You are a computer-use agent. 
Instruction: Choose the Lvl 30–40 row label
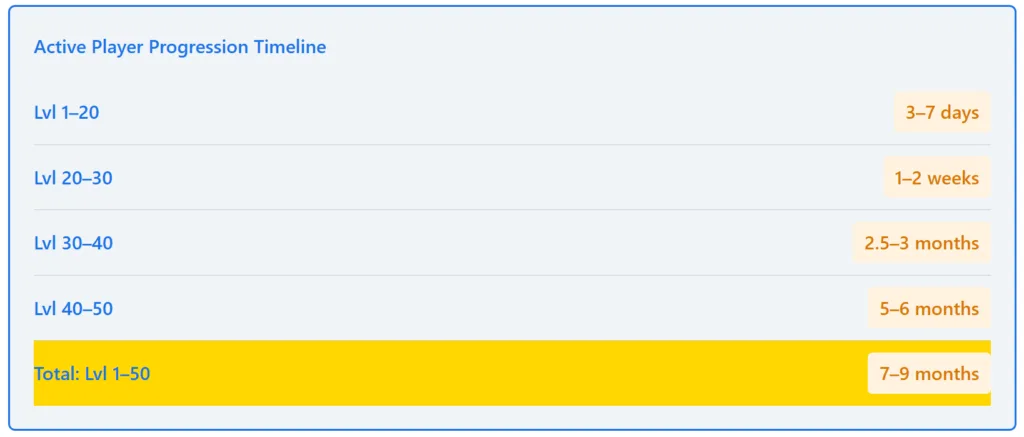point(73,244)
